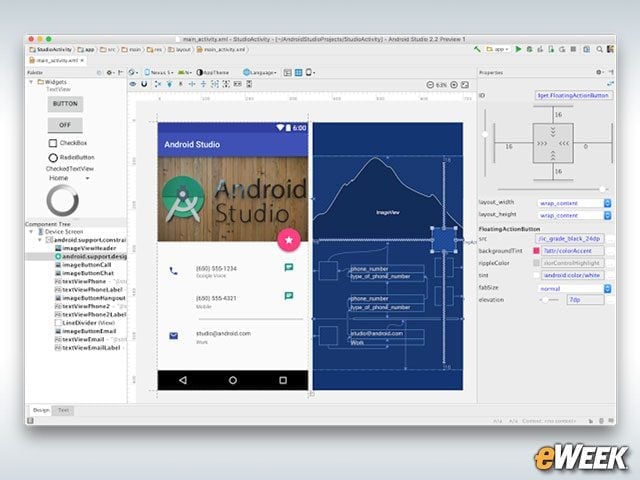Open the Language dropdown
The image size is (640, 480).
coord(260,73)
